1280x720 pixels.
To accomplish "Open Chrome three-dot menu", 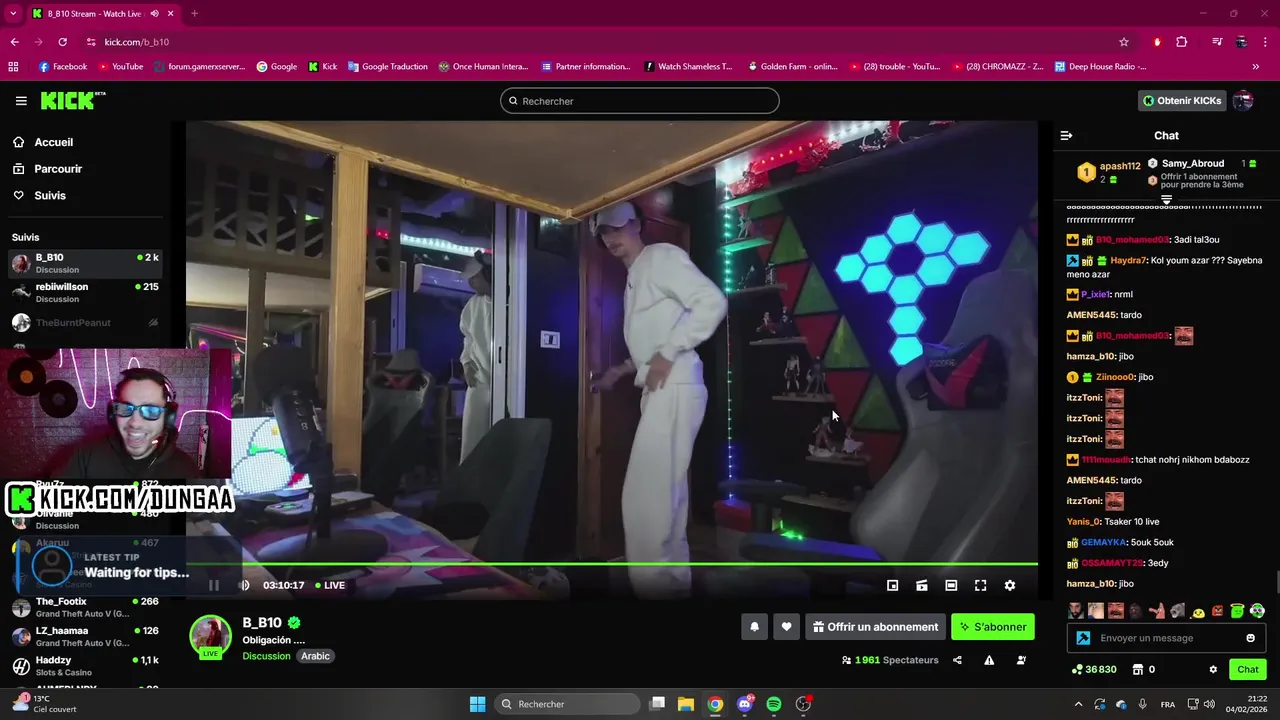I will pyautogui.click(x=1265, y=42).
